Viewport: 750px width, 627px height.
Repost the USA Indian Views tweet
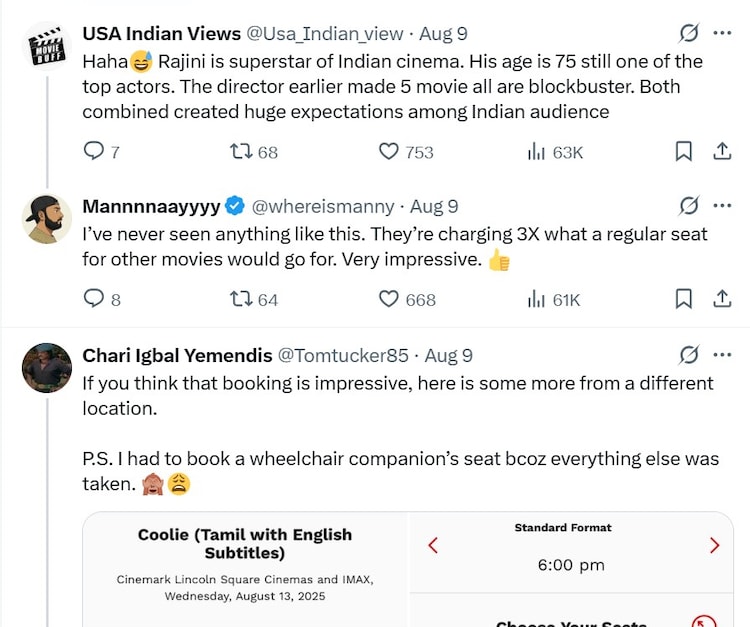[x=241, y=152]
